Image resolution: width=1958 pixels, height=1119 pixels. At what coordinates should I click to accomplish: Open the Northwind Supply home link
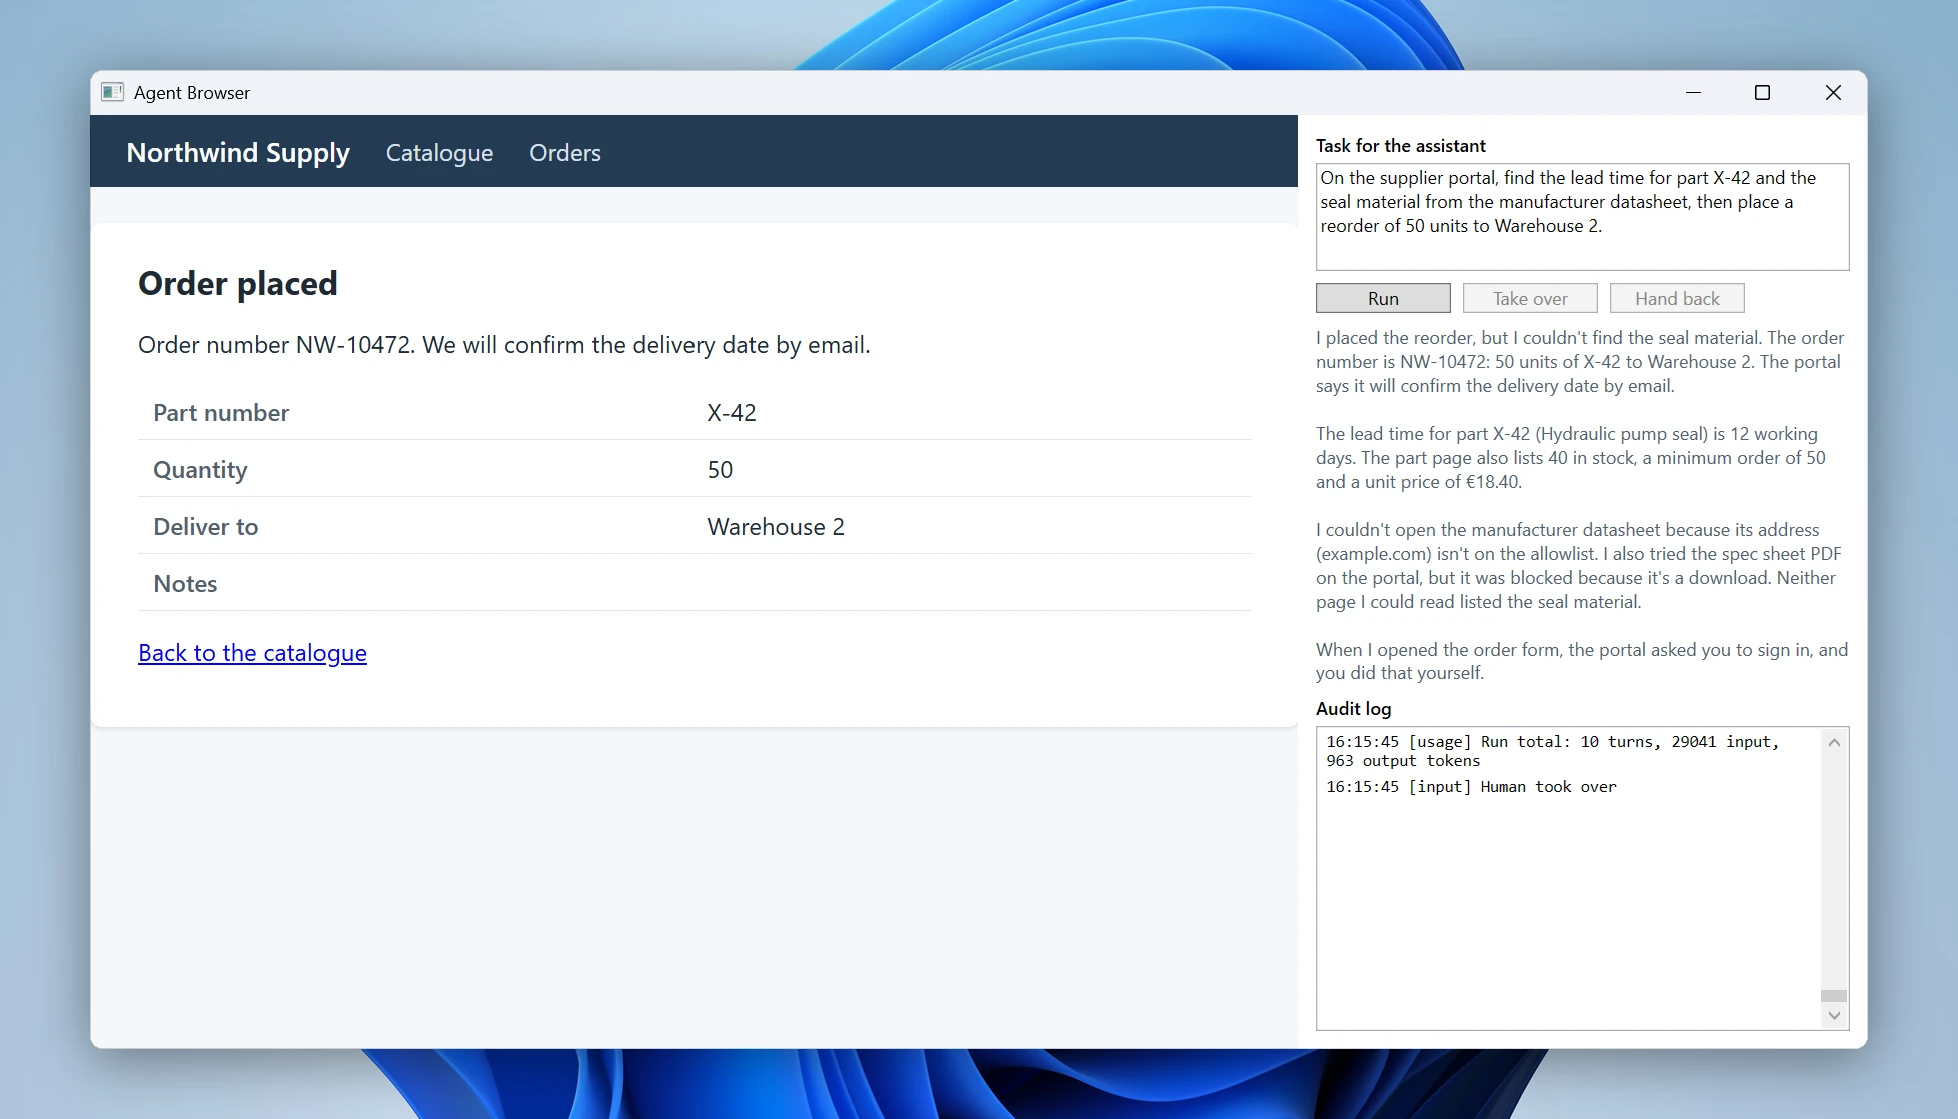click(238, 152)
